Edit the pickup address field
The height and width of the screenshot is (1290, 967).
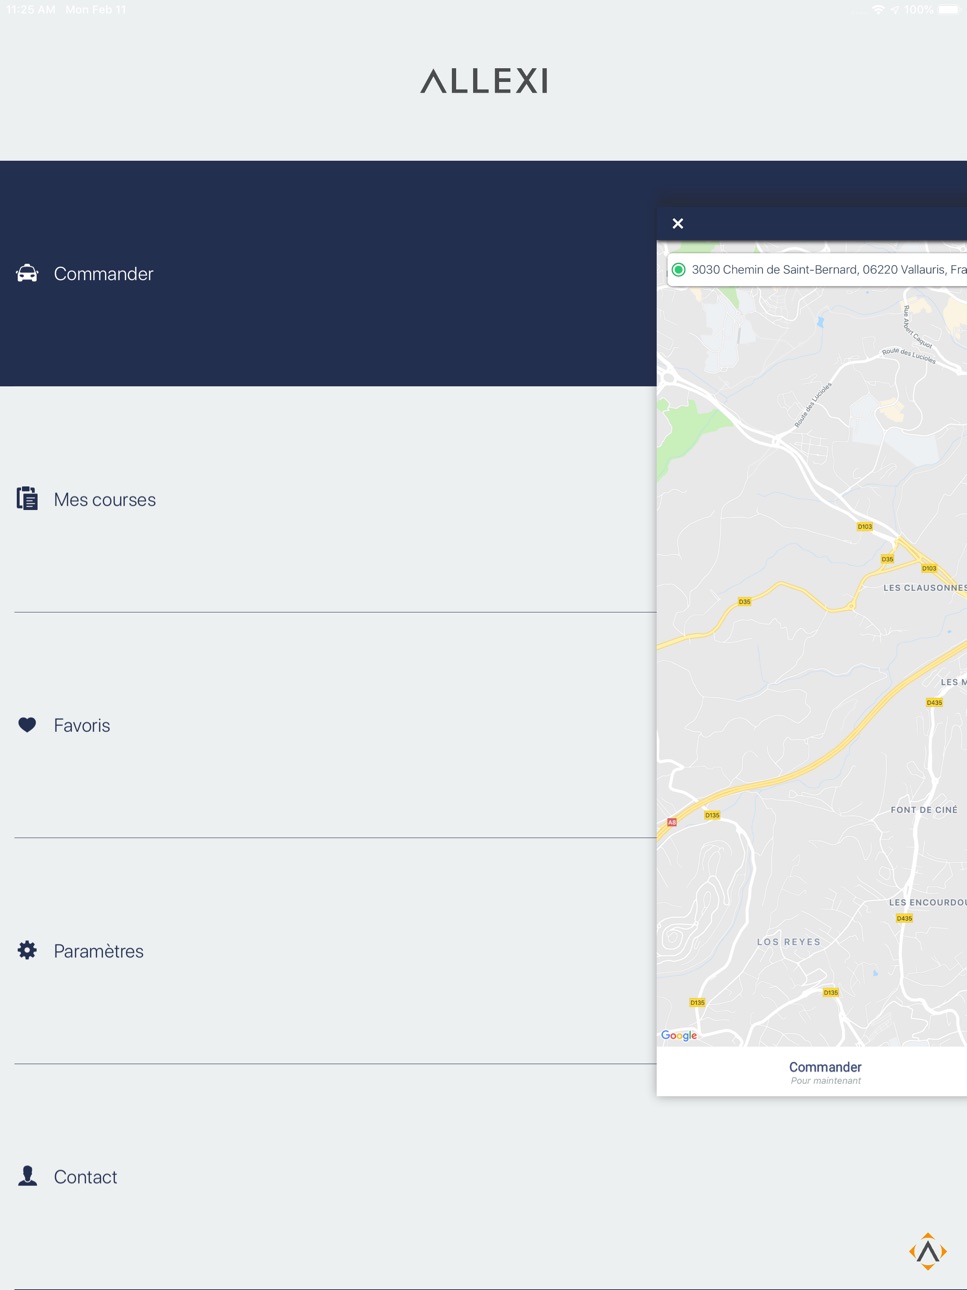click(817, 270)
